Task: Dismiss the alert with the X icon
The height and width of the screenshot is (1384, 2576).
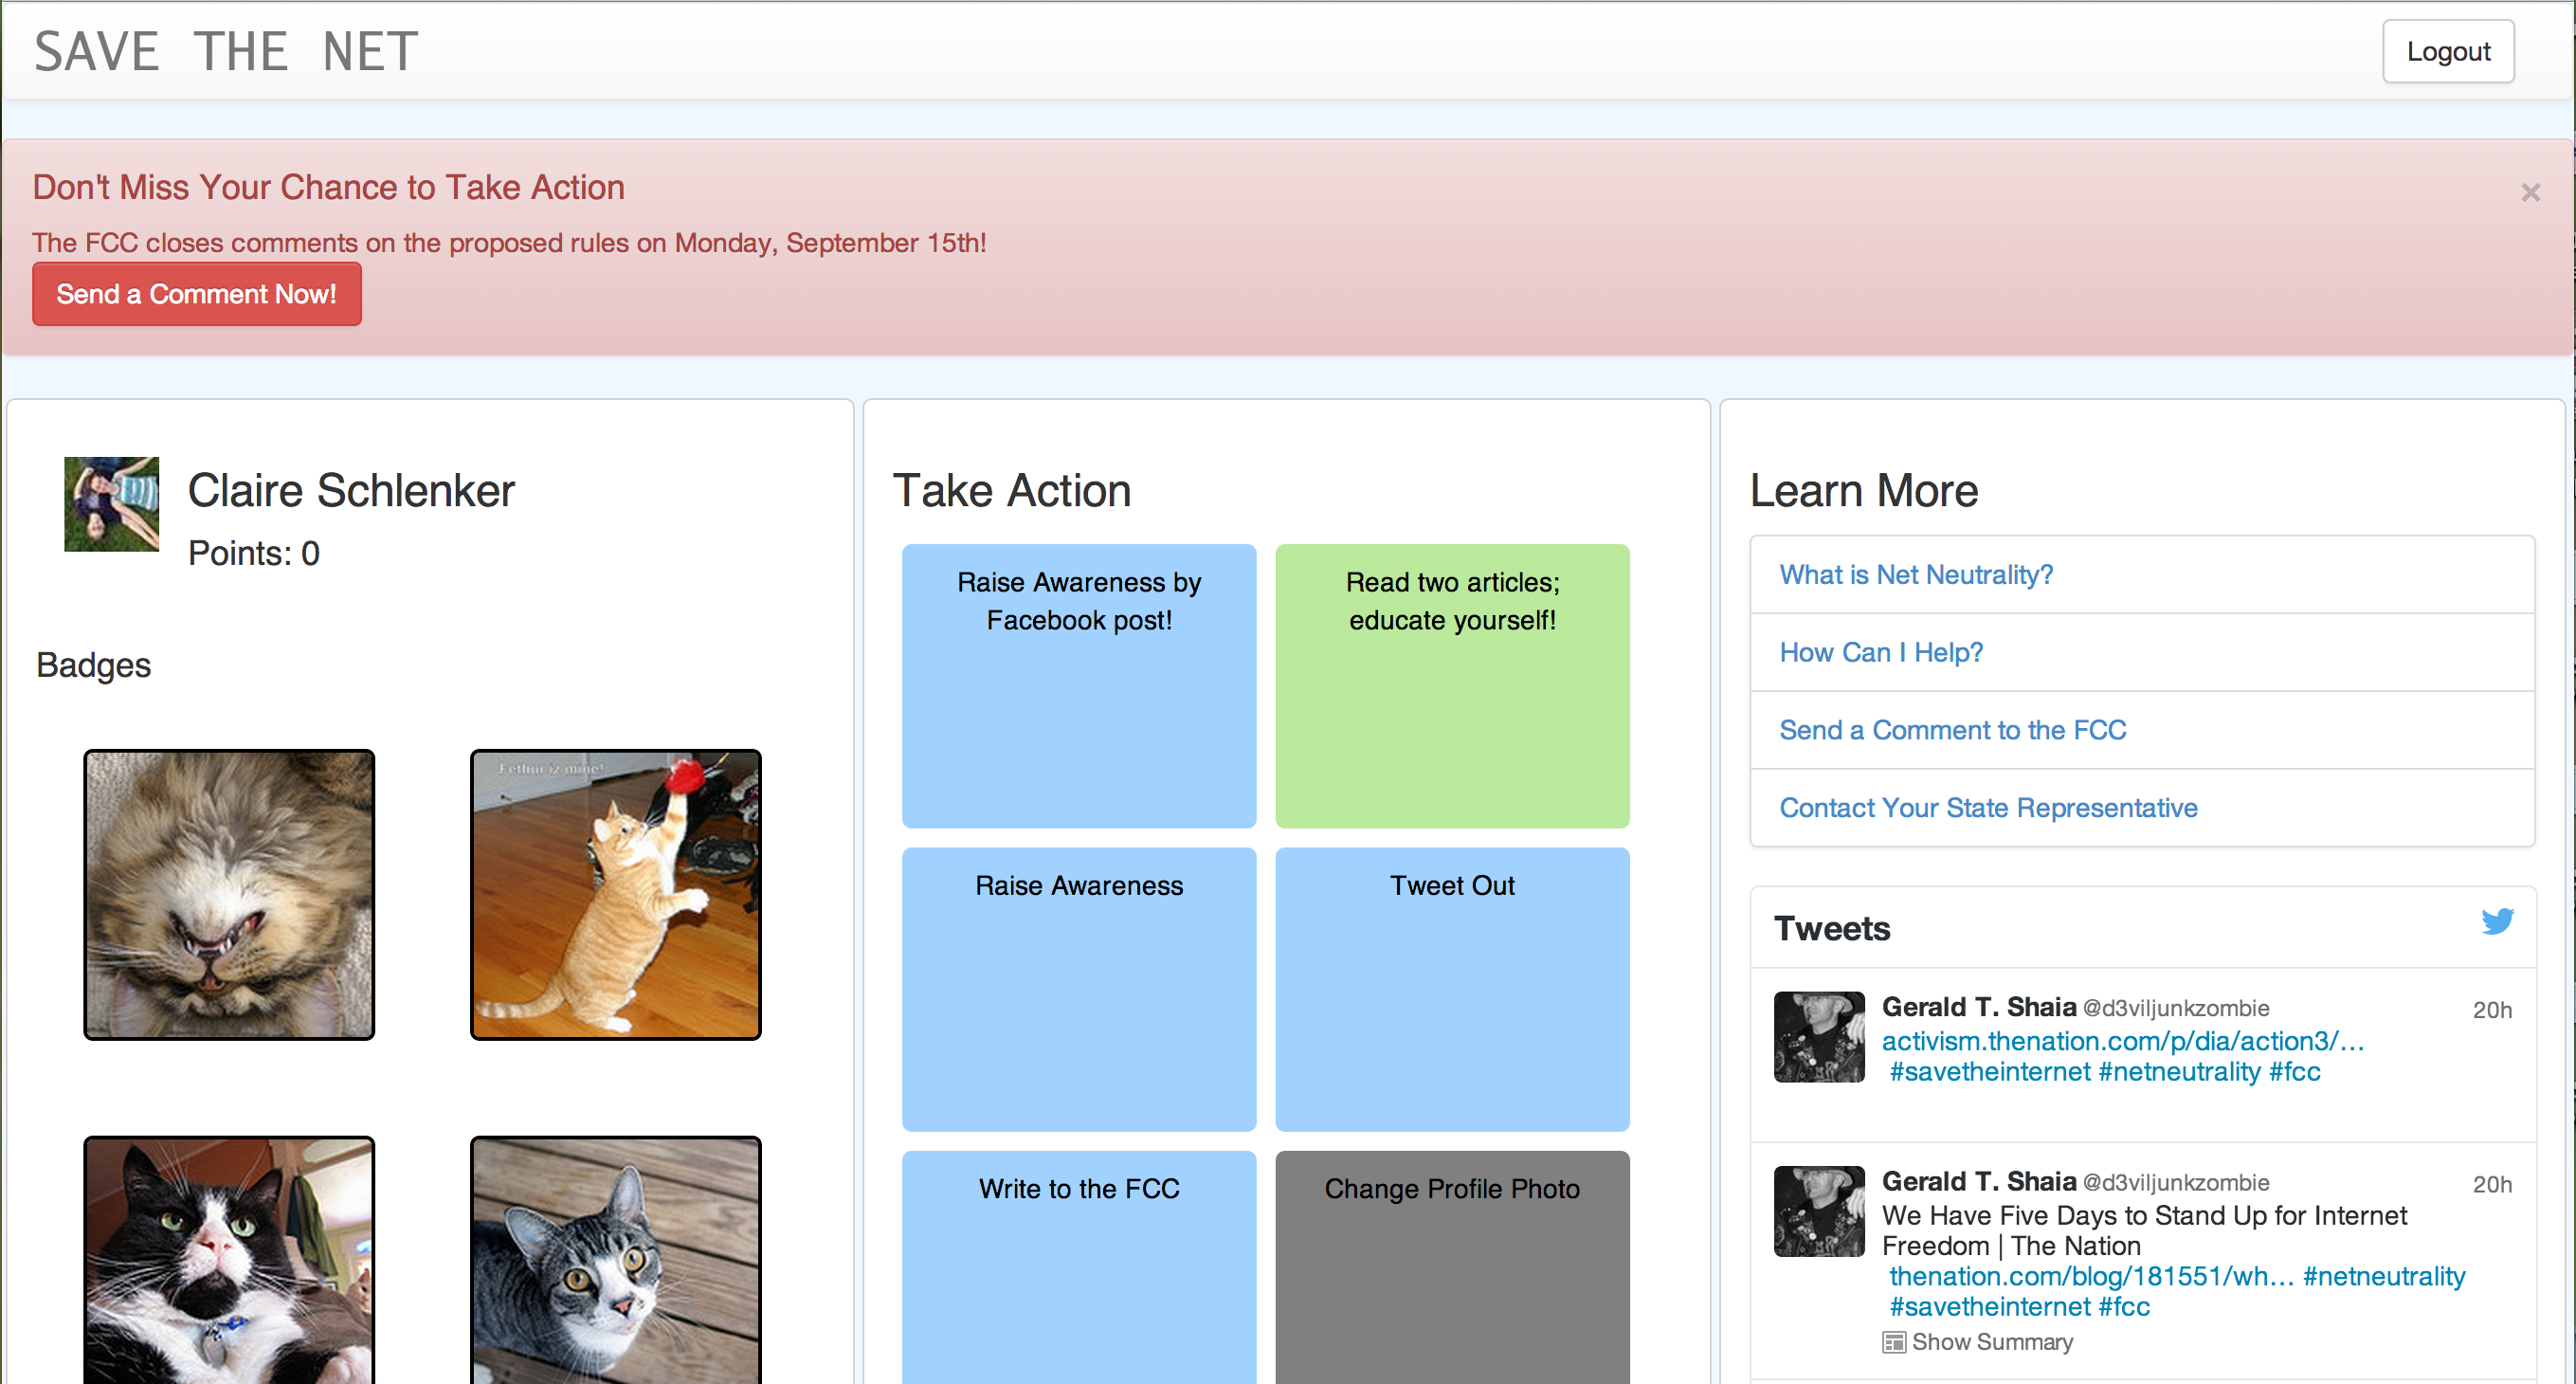Action: click(x=2530, y=192)
